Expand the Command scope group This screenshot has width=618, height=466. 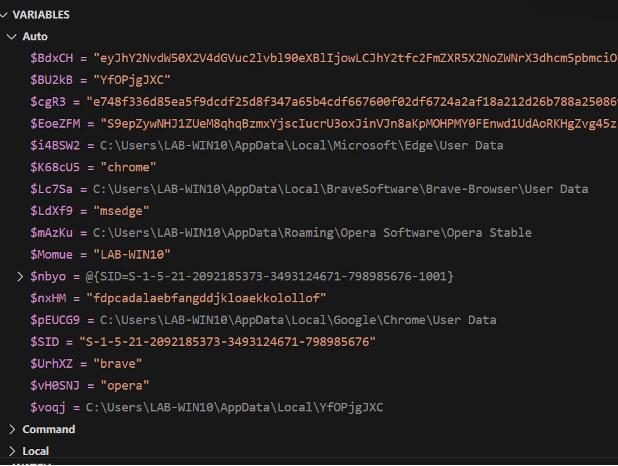click(12, 429)
